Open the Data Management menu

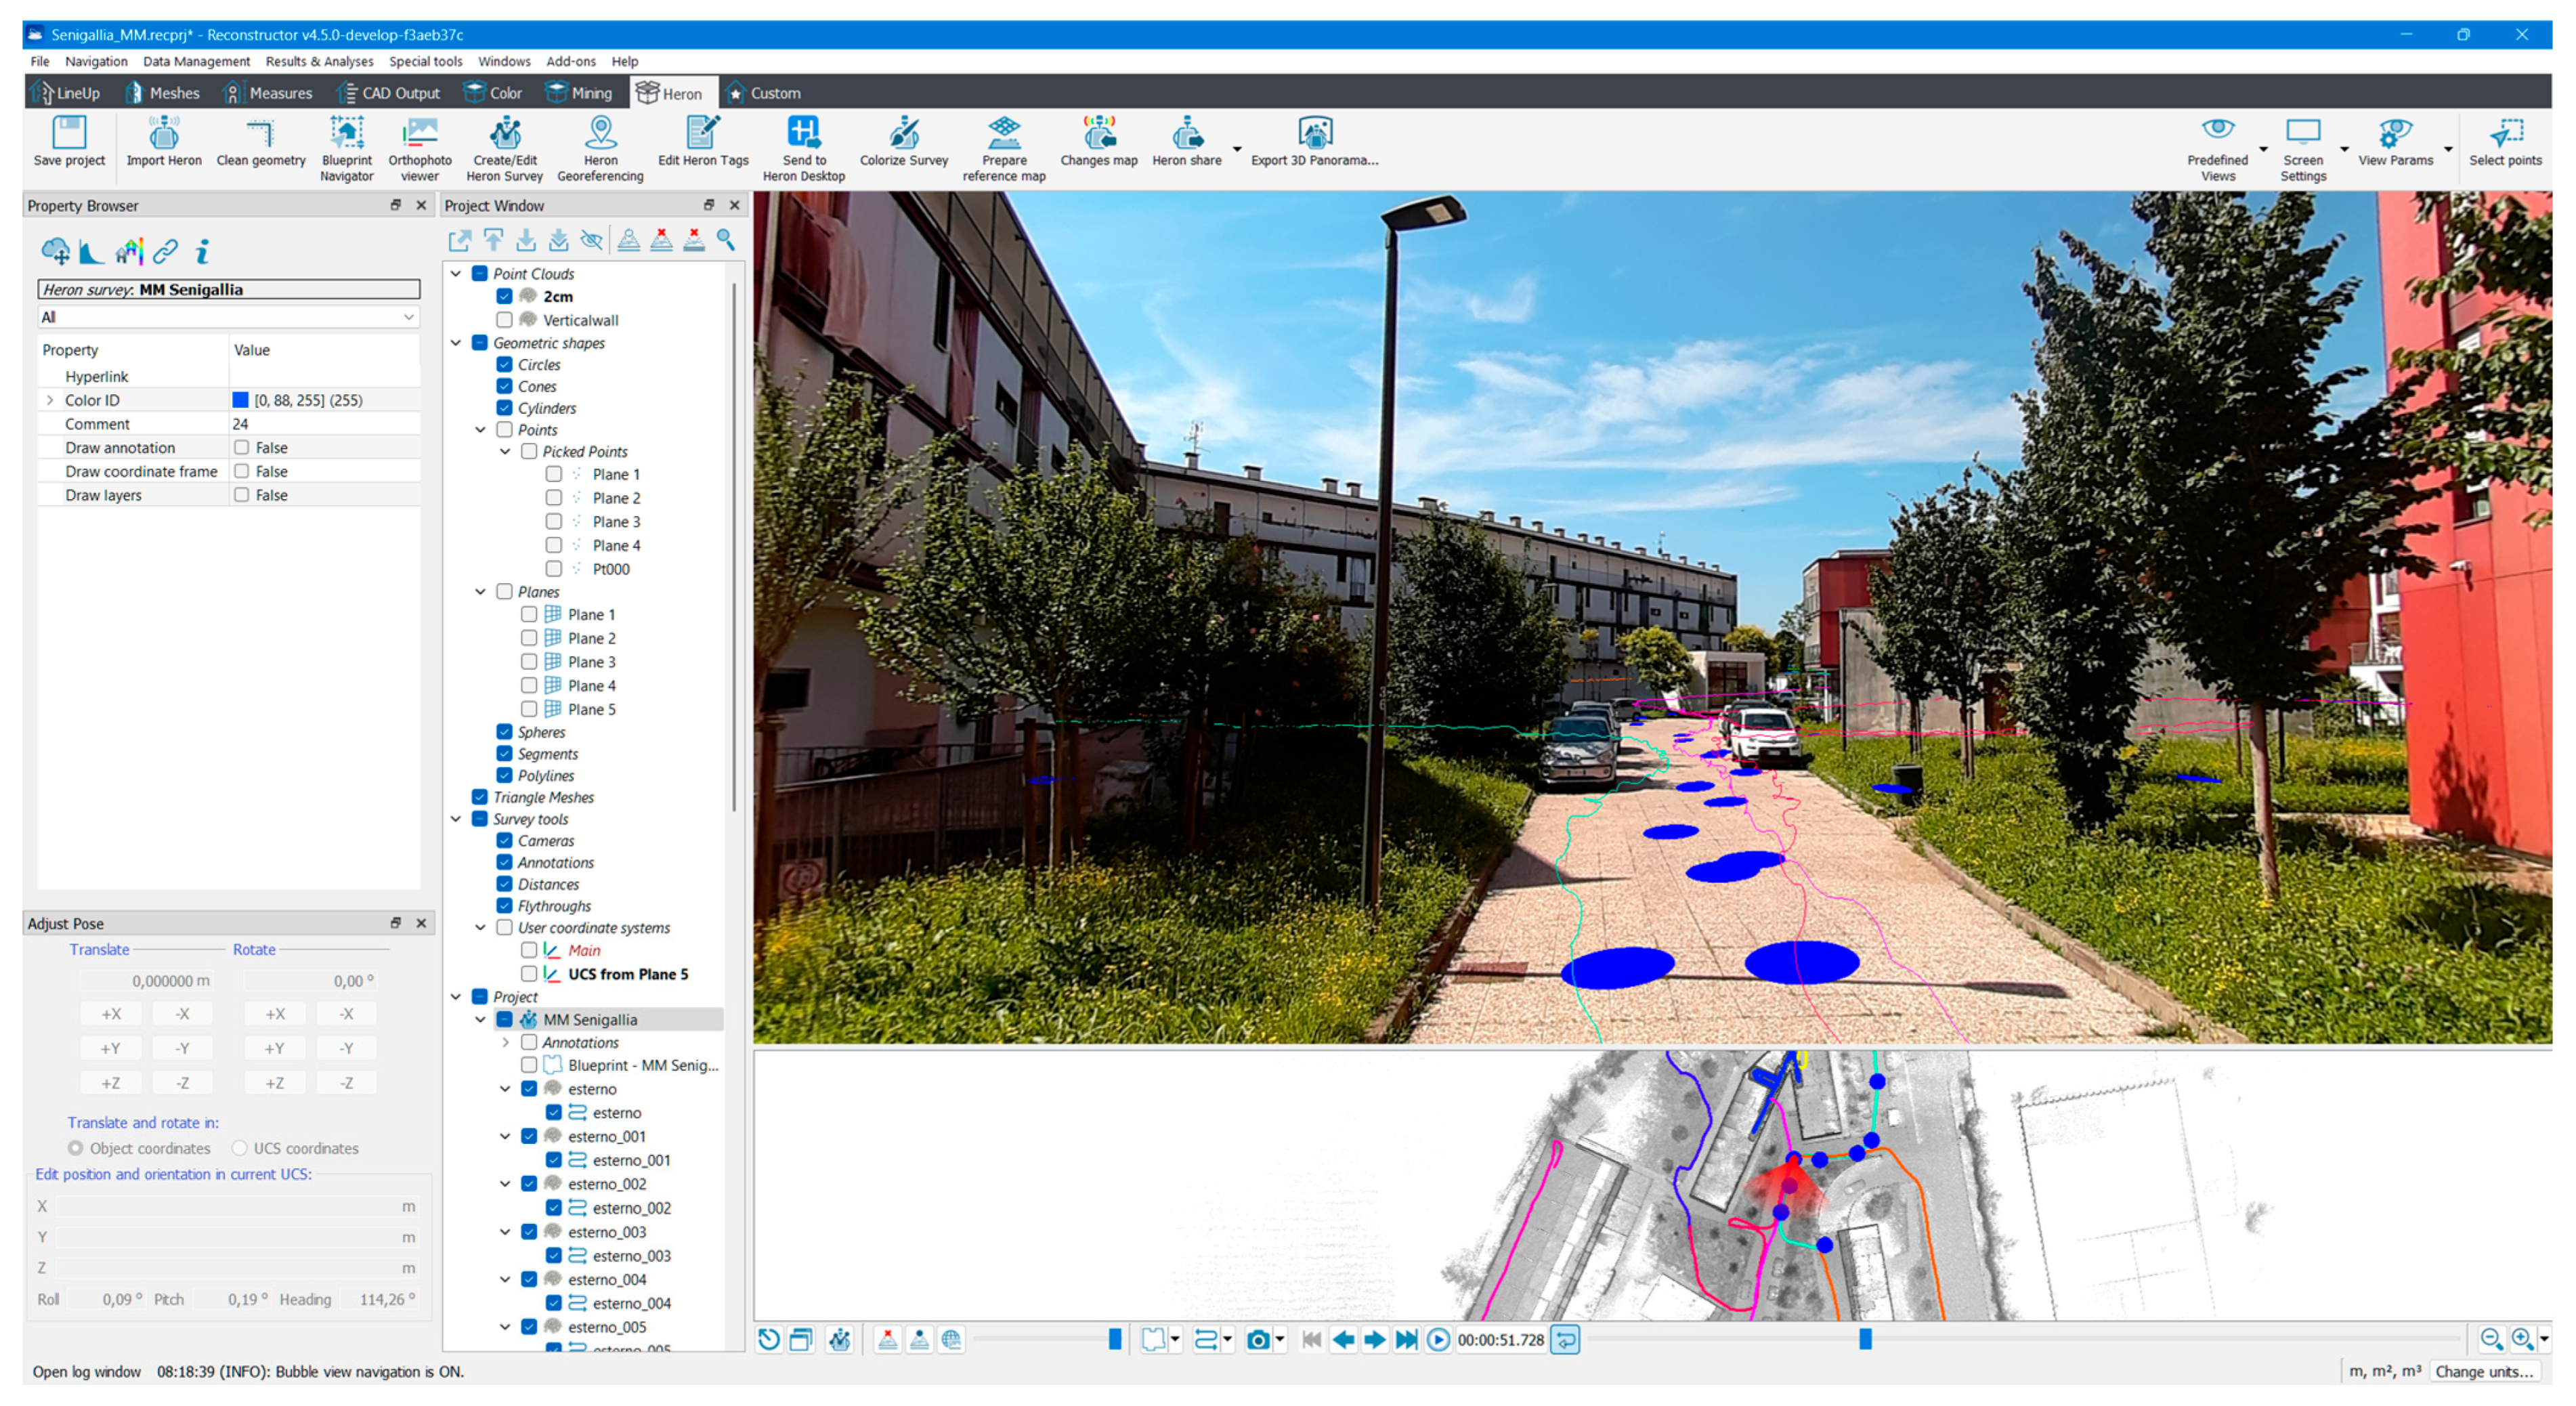tap(196, 61)
